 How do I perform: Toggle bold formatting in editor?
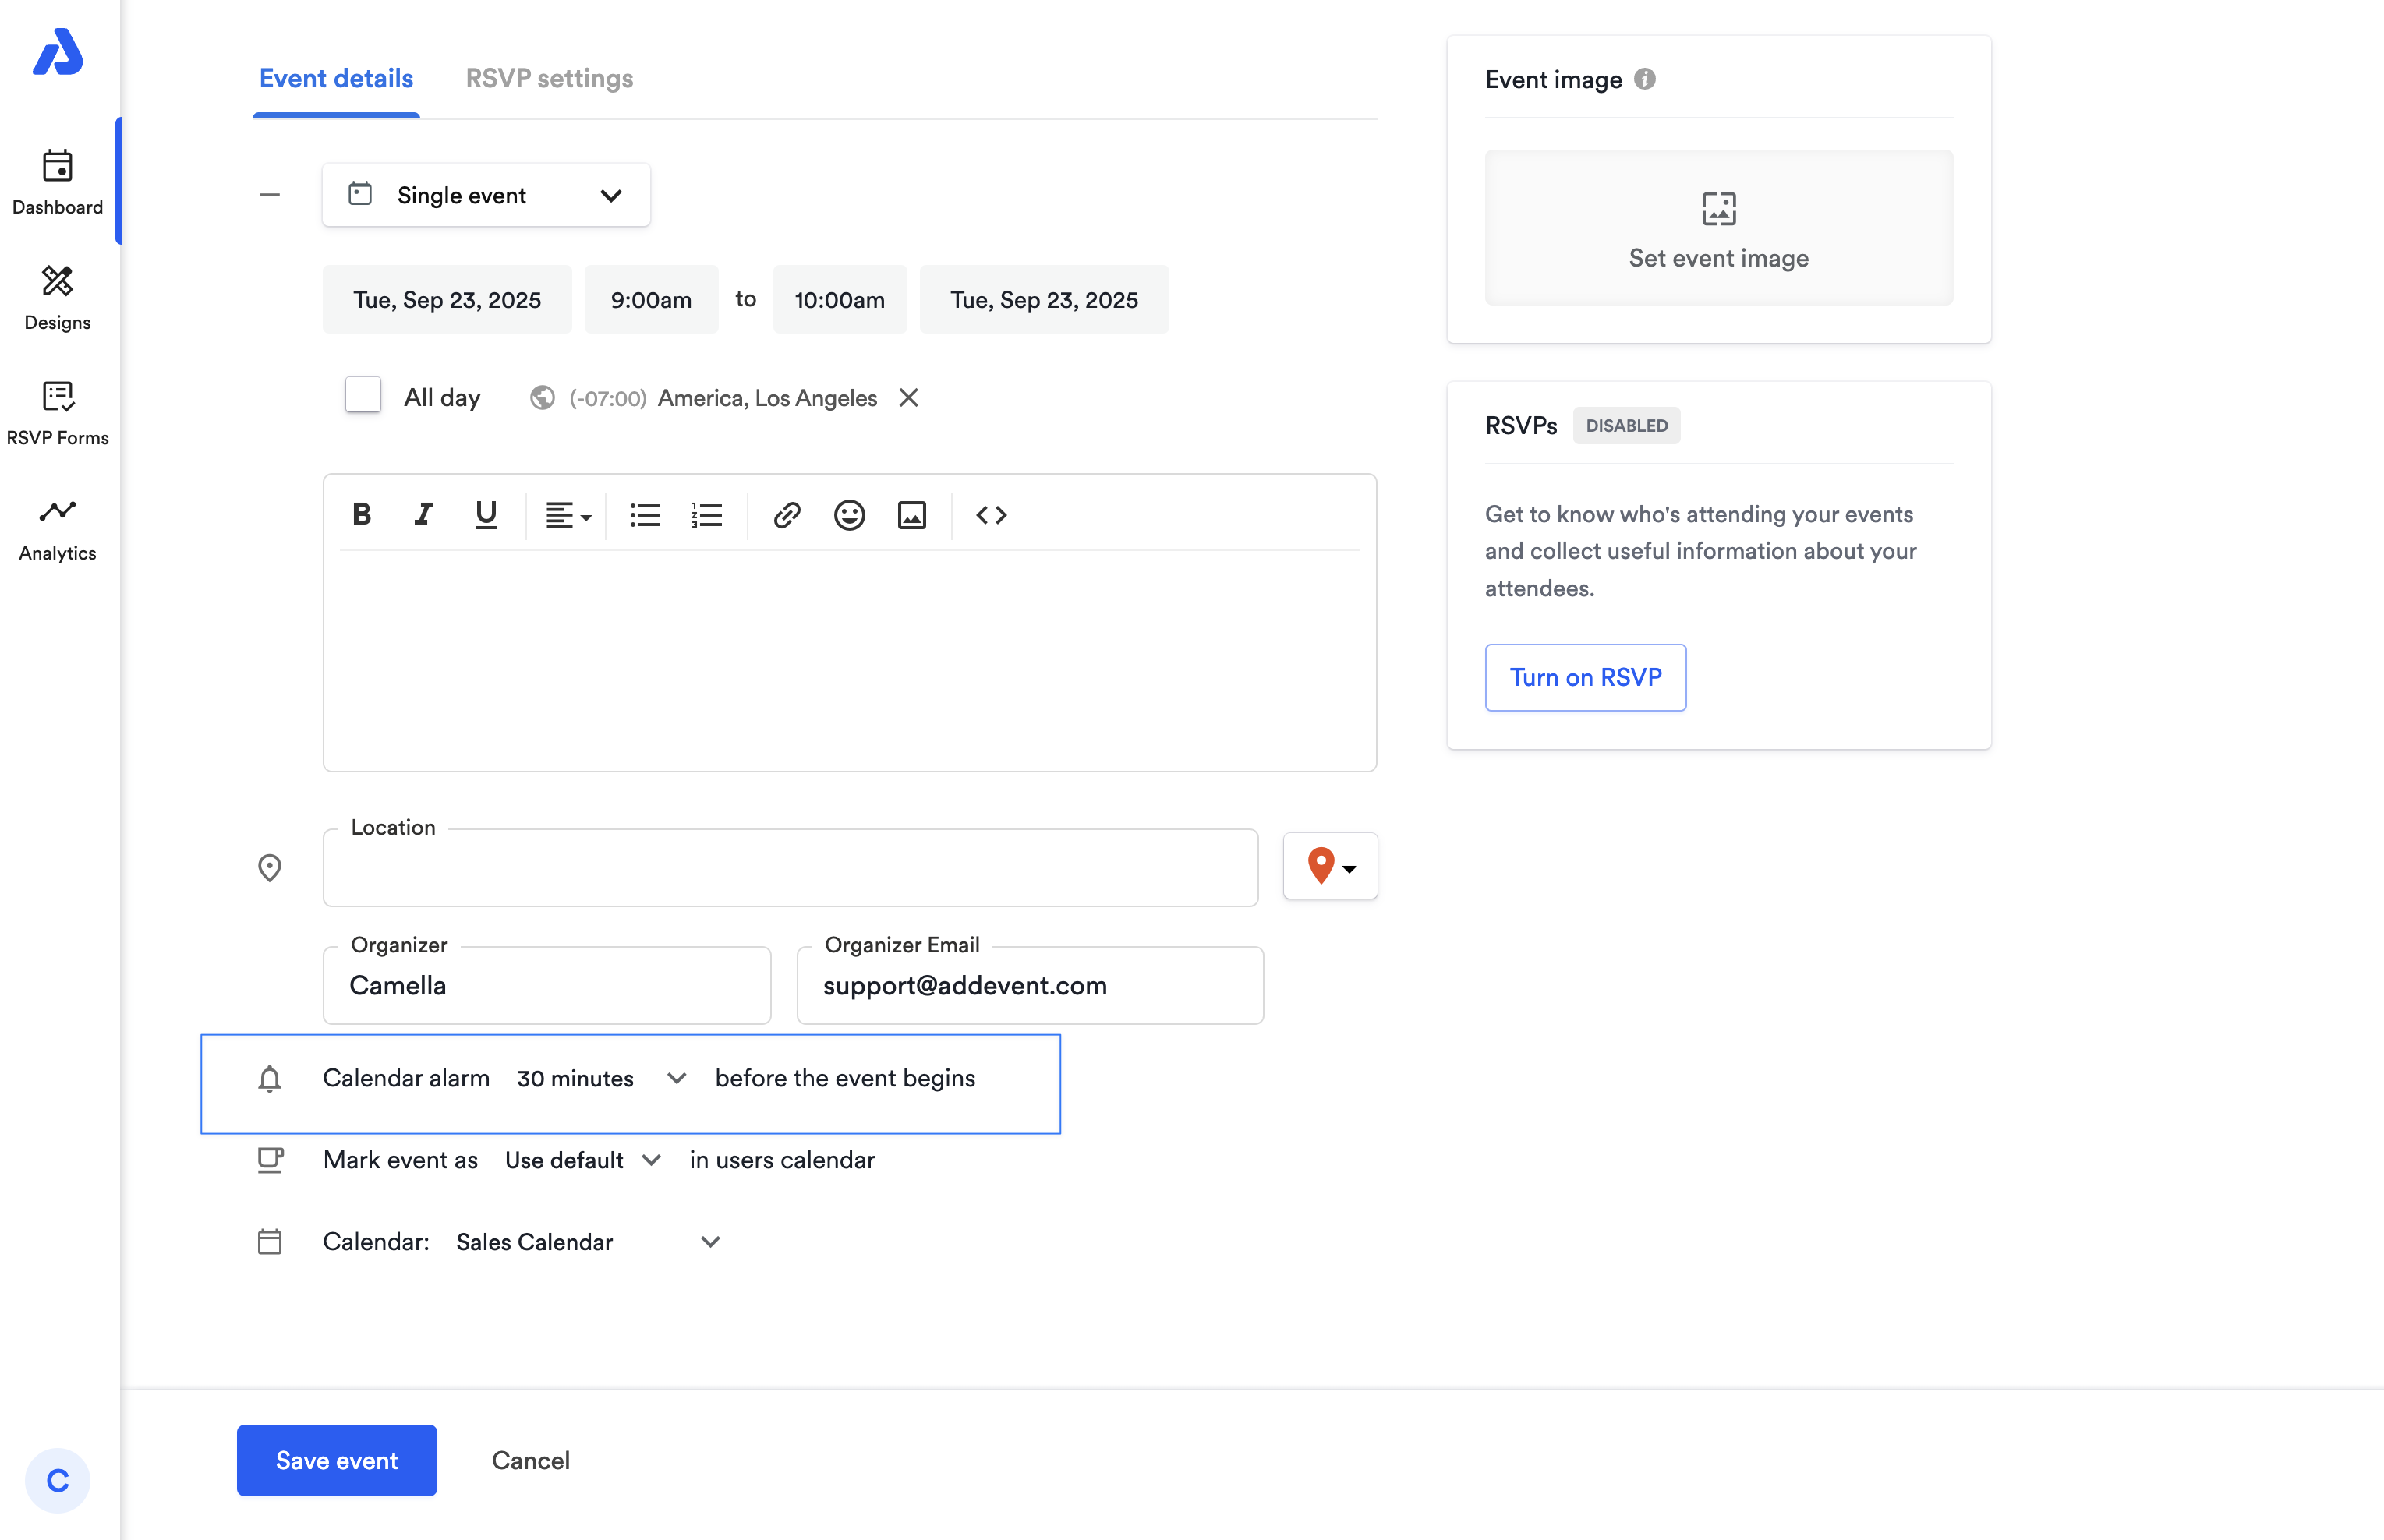pos(362,515)
